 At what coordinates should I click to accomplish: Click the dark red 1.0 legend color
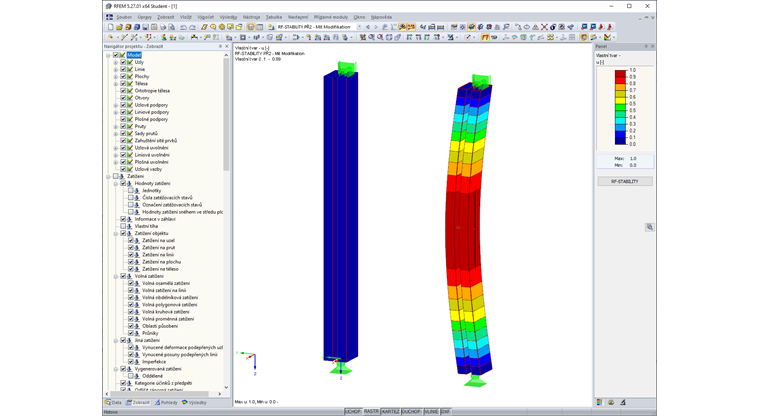(620, 74)
